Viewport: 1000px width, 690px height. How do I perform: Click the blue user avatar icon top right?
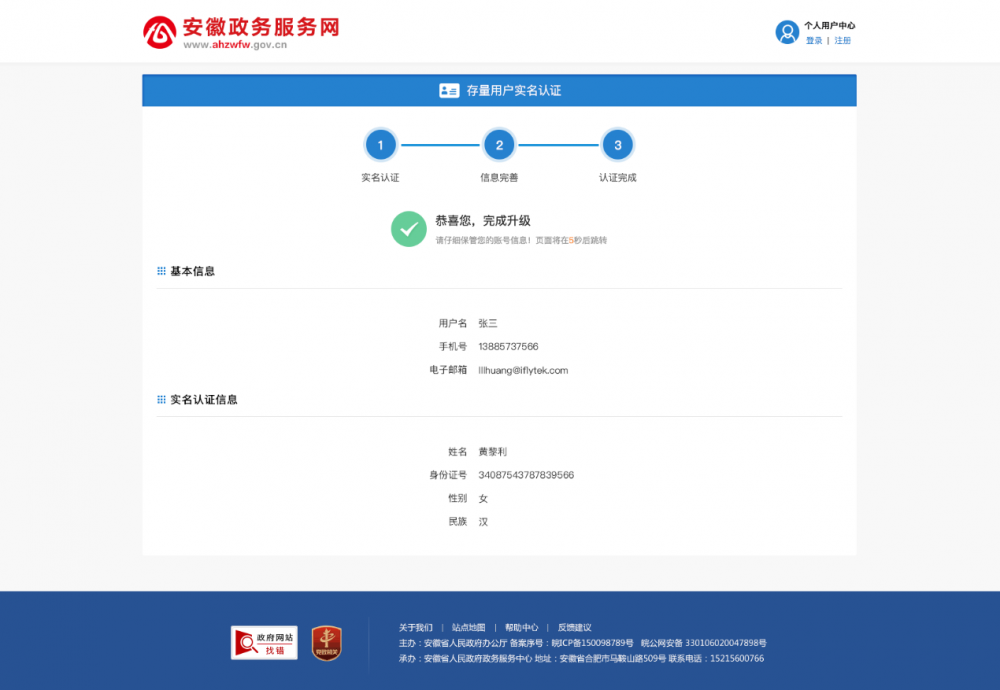point(788,31)
